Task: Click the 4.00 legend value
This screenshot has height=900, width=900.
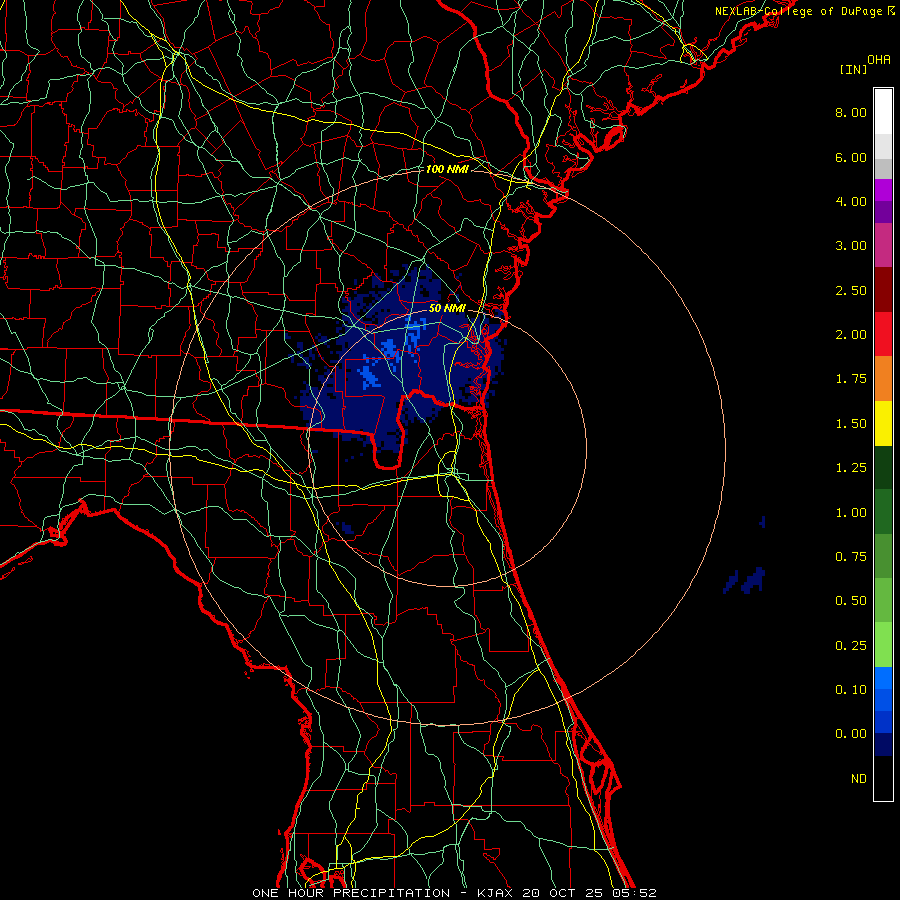Action: click(851, 201)
